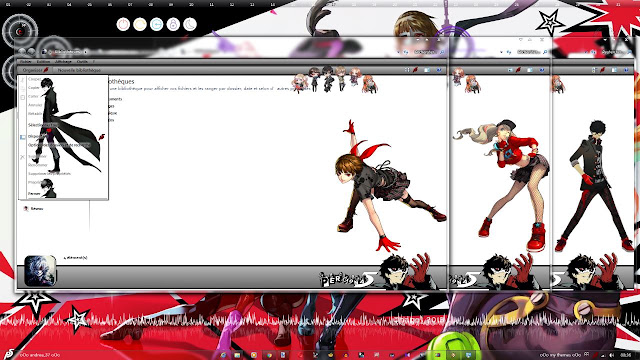640x360 pixels.
Task: Toggle the preview pane in the front window
Action: coord(427,70)
